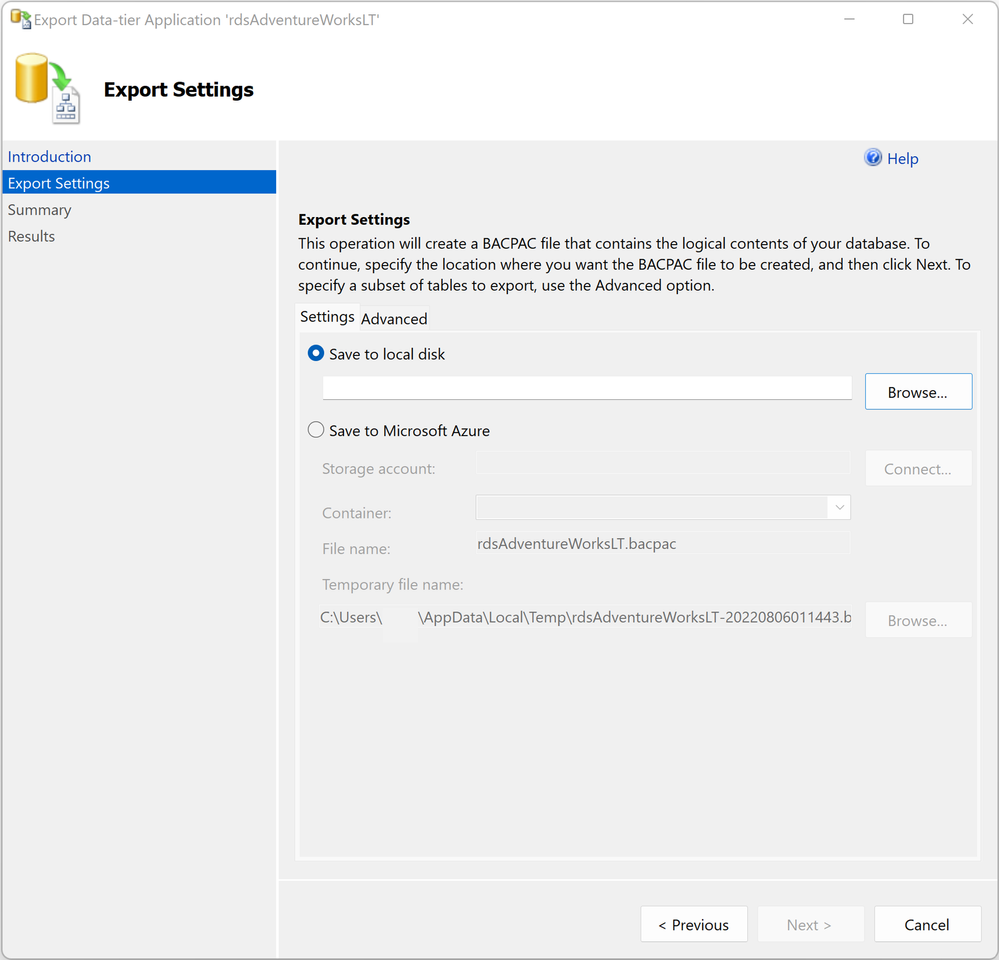Click the Connect button for storage account
999x960 pixels.
coord(918,469)
